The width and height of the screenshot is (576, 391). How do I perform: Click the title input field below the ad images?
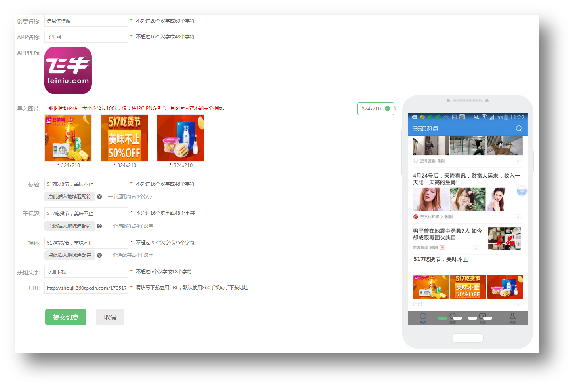point(86,184)
